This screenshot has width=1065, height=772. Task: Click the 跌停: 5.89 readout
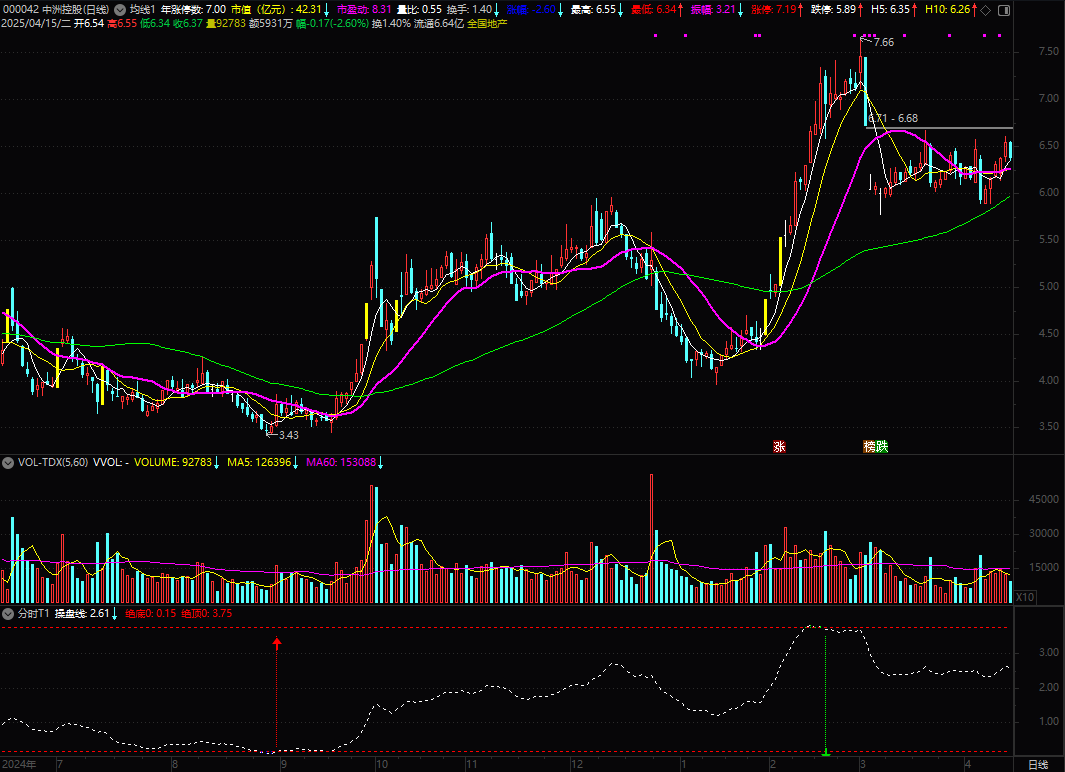coord(833,10)
